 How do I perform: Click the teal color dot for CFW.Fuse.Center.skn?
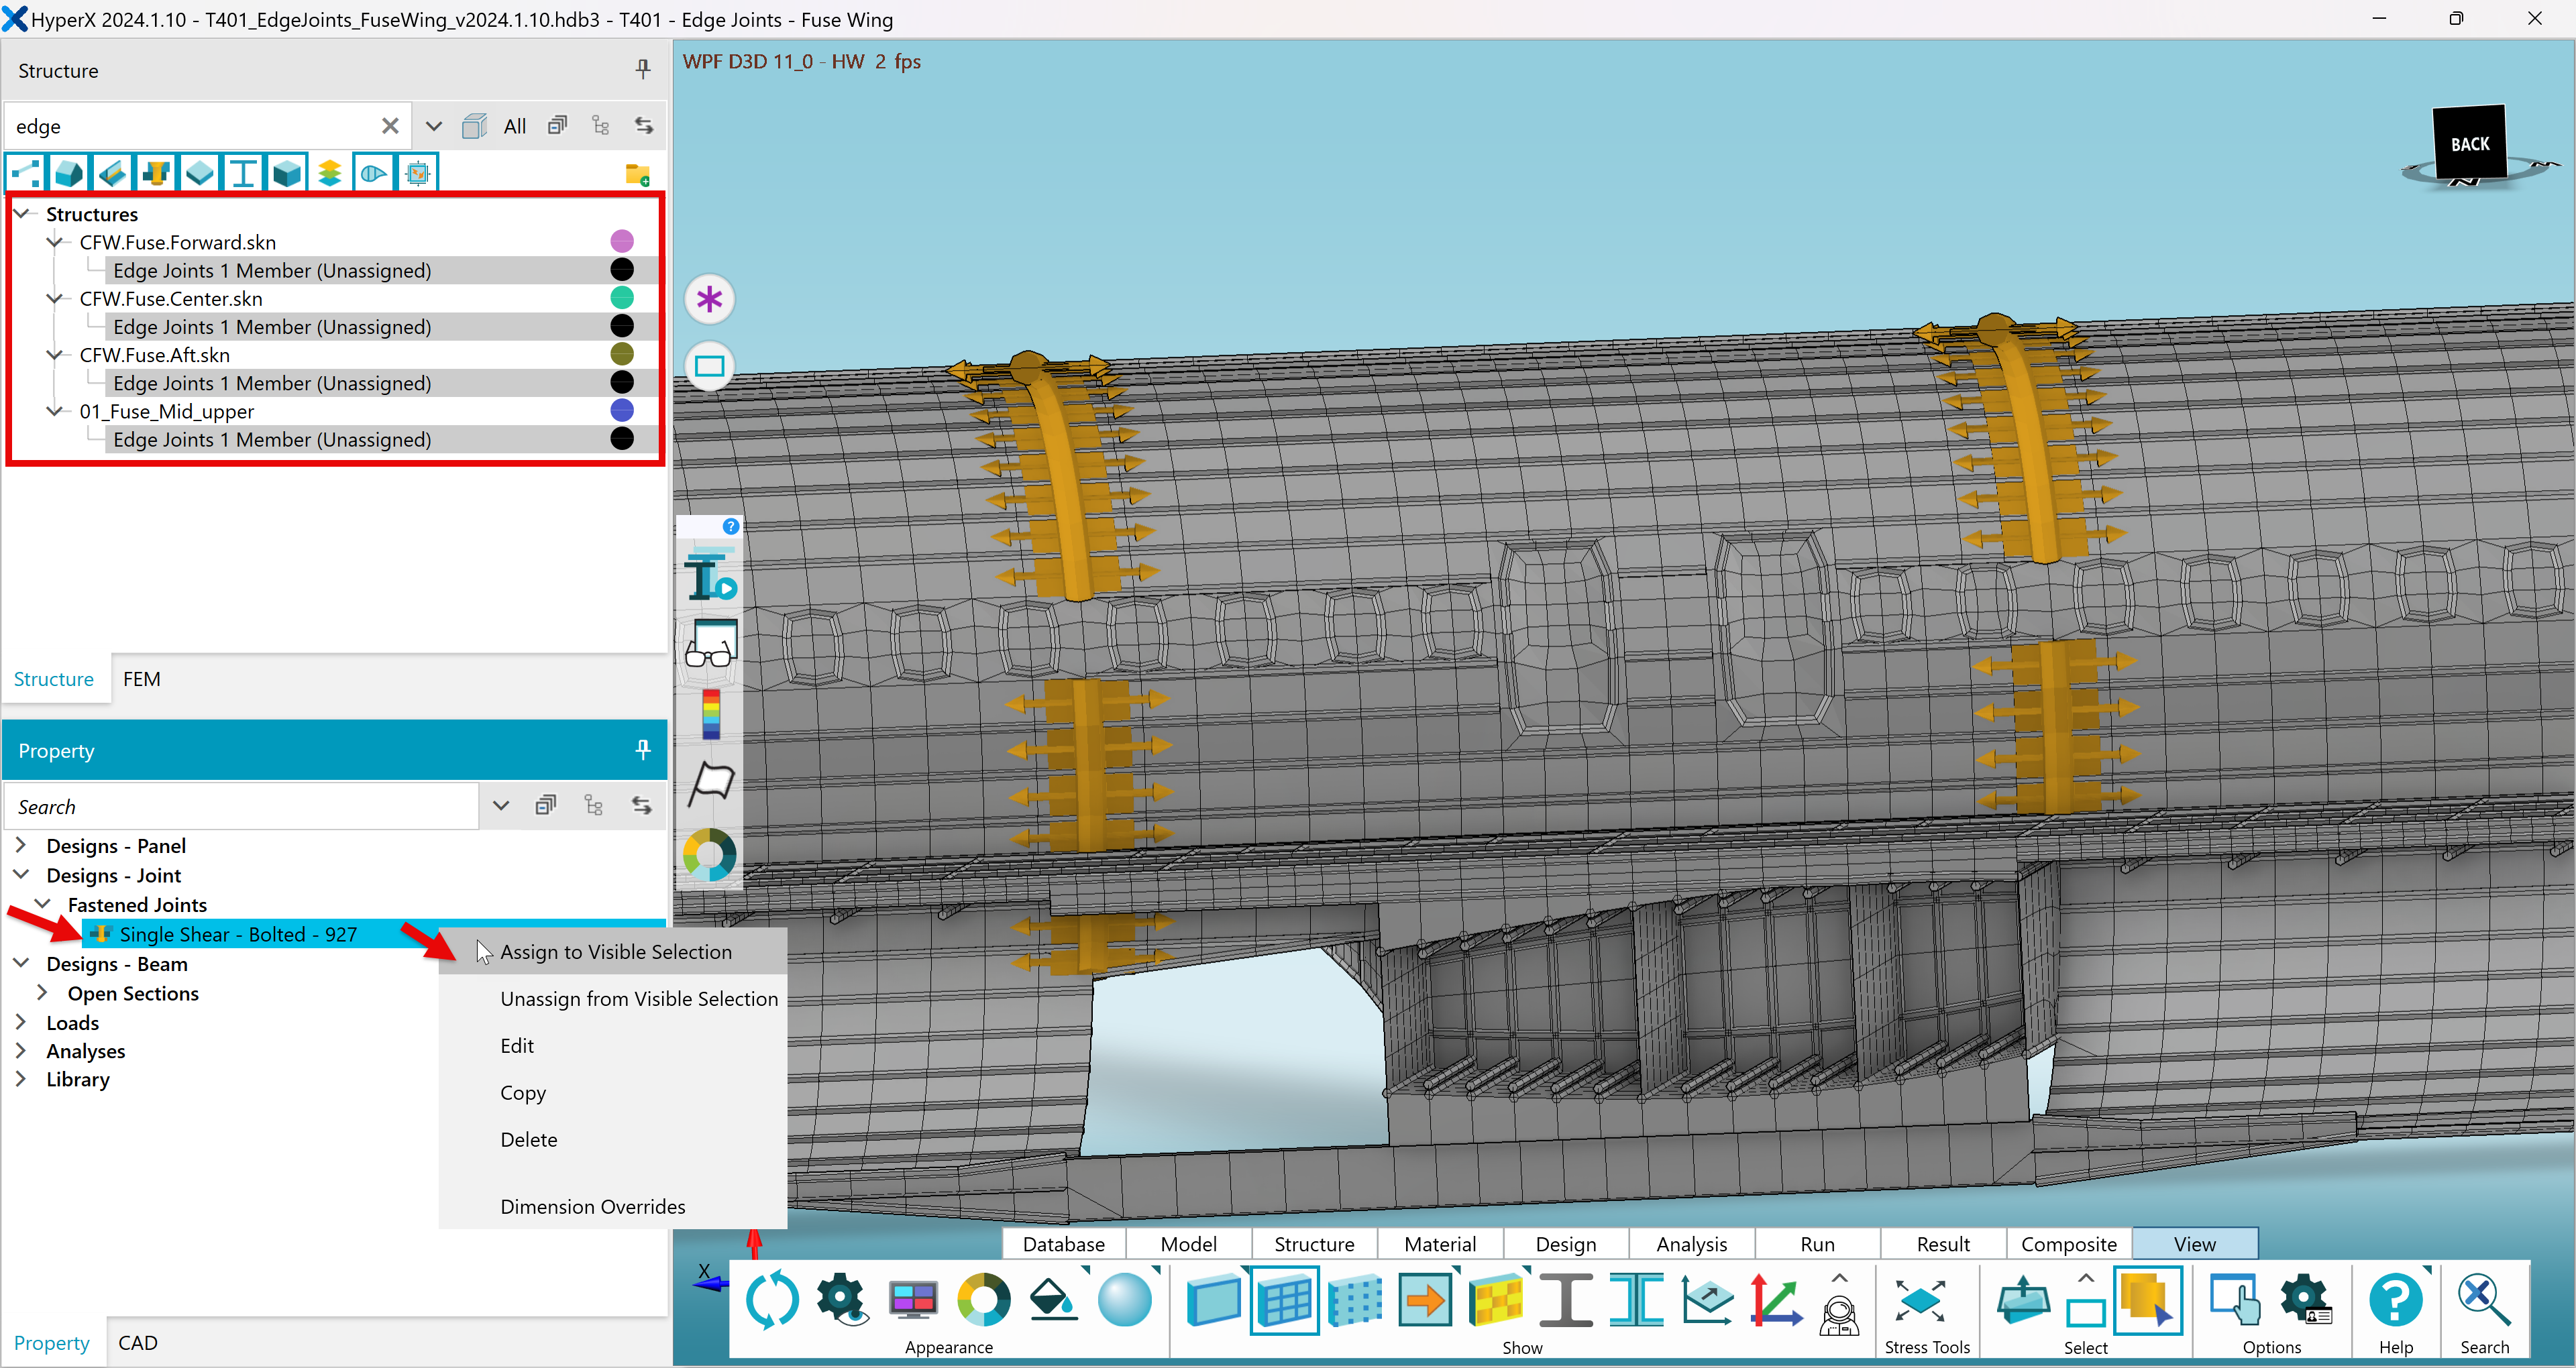point(622,297)
